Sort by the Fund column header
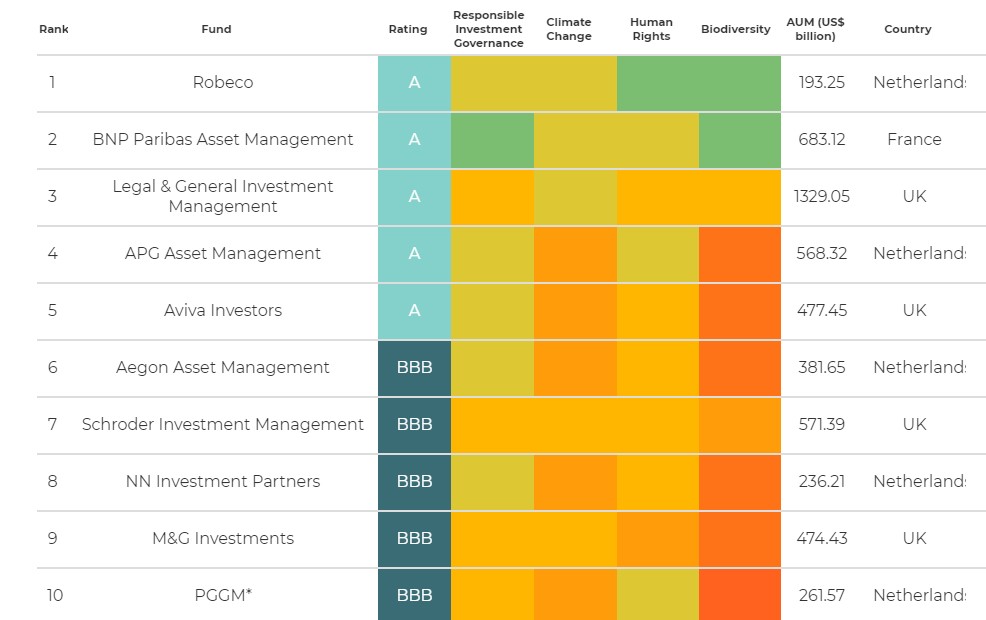Screen dimensions: 986x620 [216, 29]
